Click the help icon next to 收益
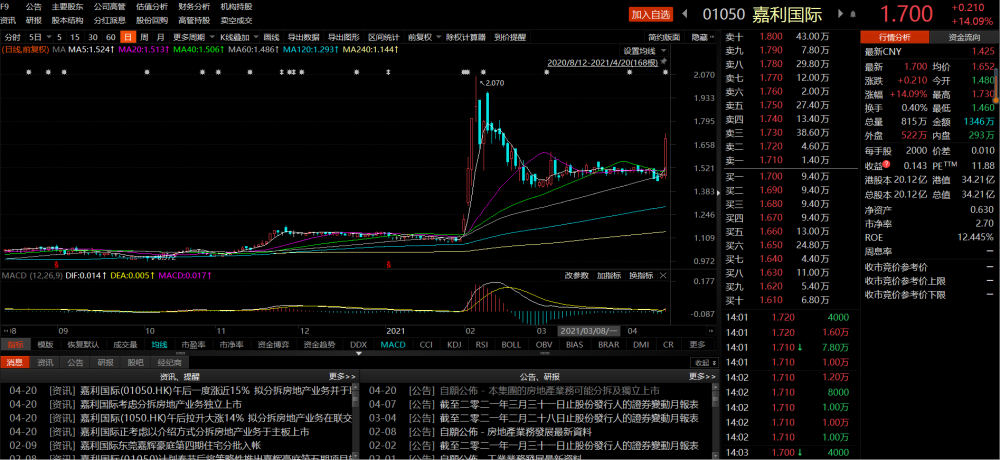This screenshot has width=1000, height=460. 887,165
